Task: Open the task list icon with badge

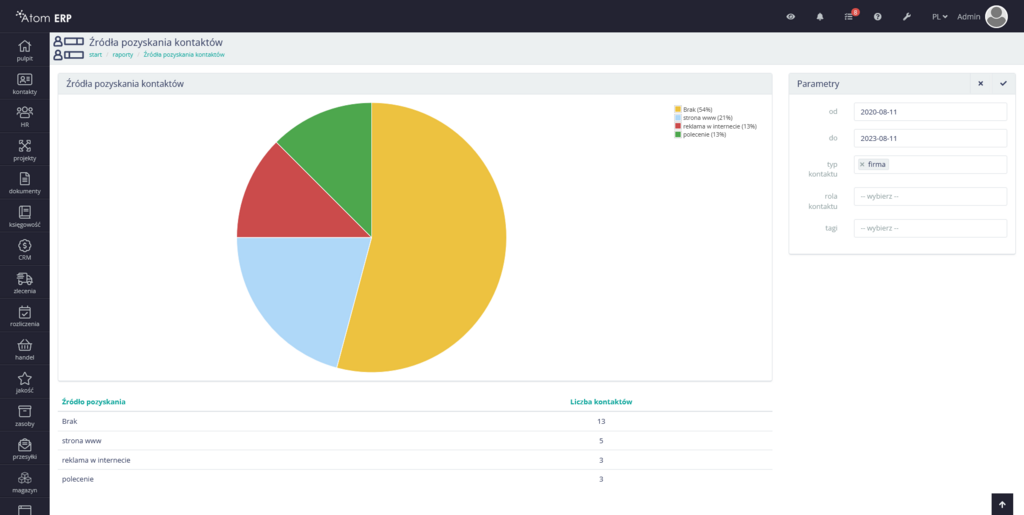Action: click(849, 17)
